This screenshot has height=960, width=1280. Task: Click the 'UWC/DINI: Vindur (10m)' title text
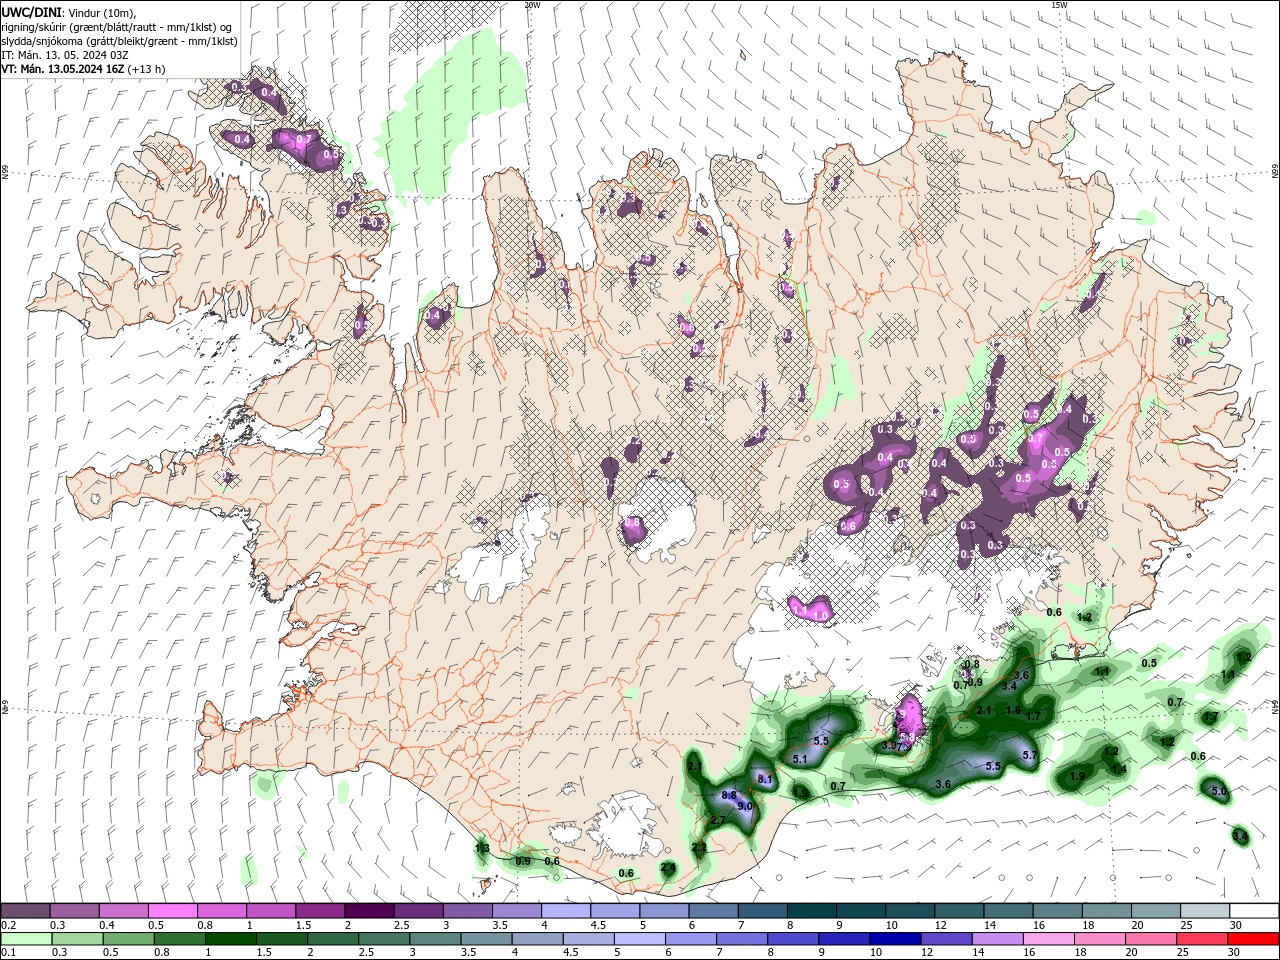click(68, 11)
